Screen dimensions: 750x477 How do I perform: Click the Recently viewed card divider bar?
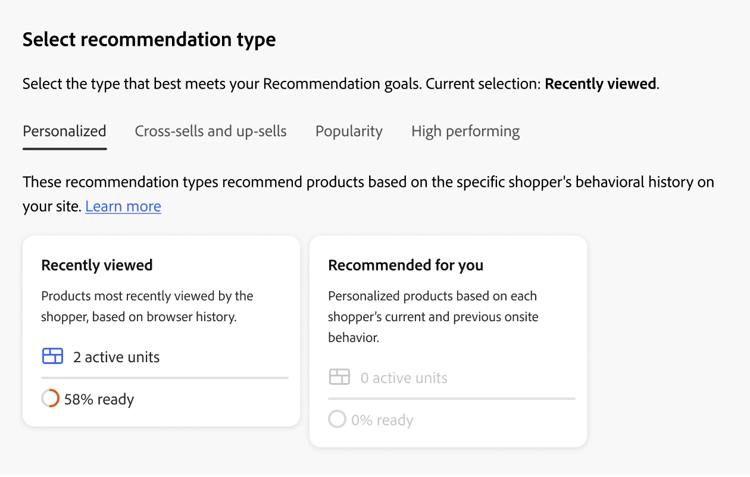tap(164, 378)
